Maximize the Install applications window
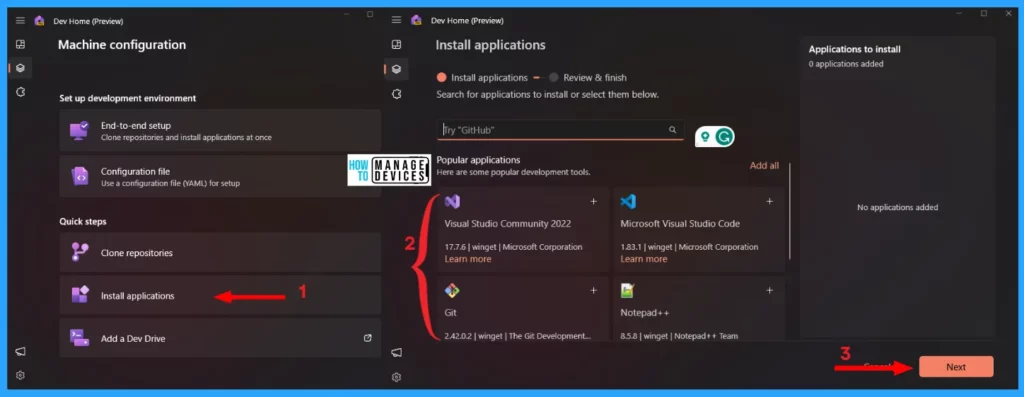Viewport: 1024px width, 397px height. (984, 13)
